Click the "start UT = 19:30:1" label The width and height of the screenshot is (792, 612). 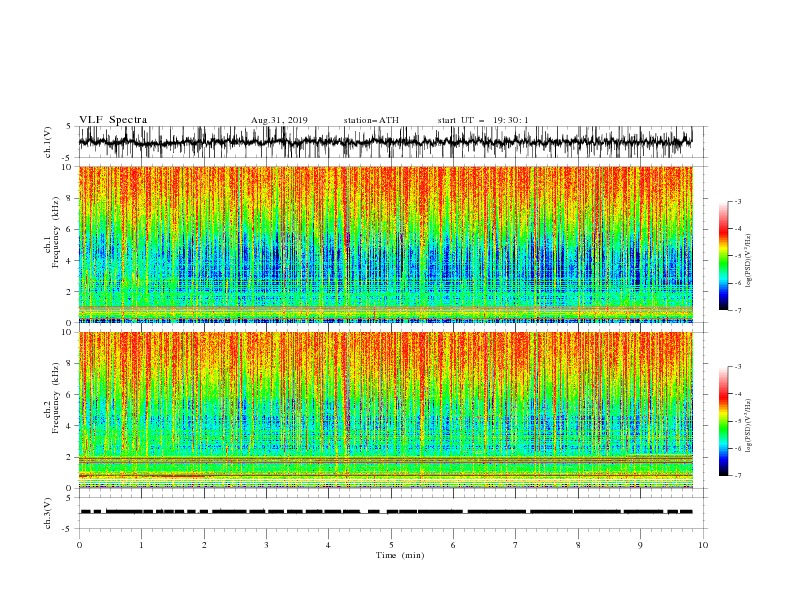pos(483,120)
